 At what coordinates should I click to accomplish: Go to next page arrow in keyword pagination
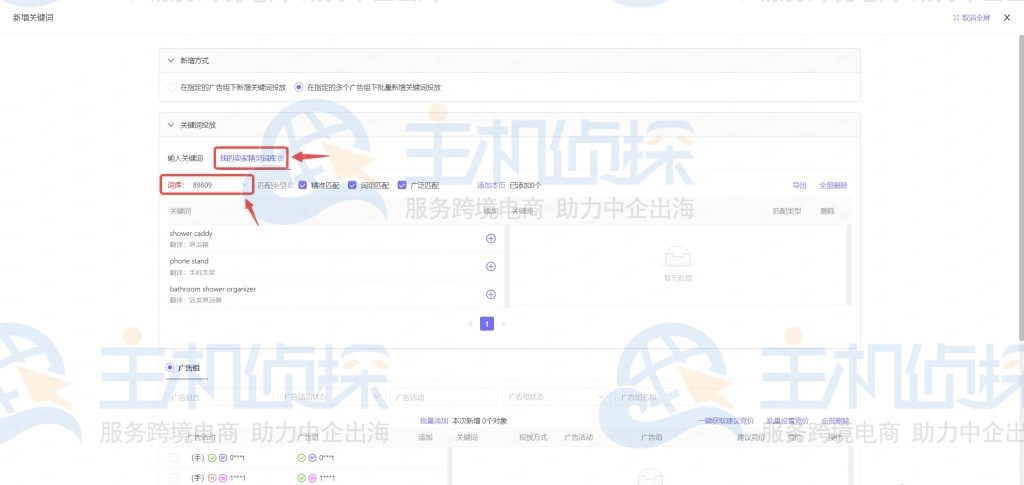503,324
